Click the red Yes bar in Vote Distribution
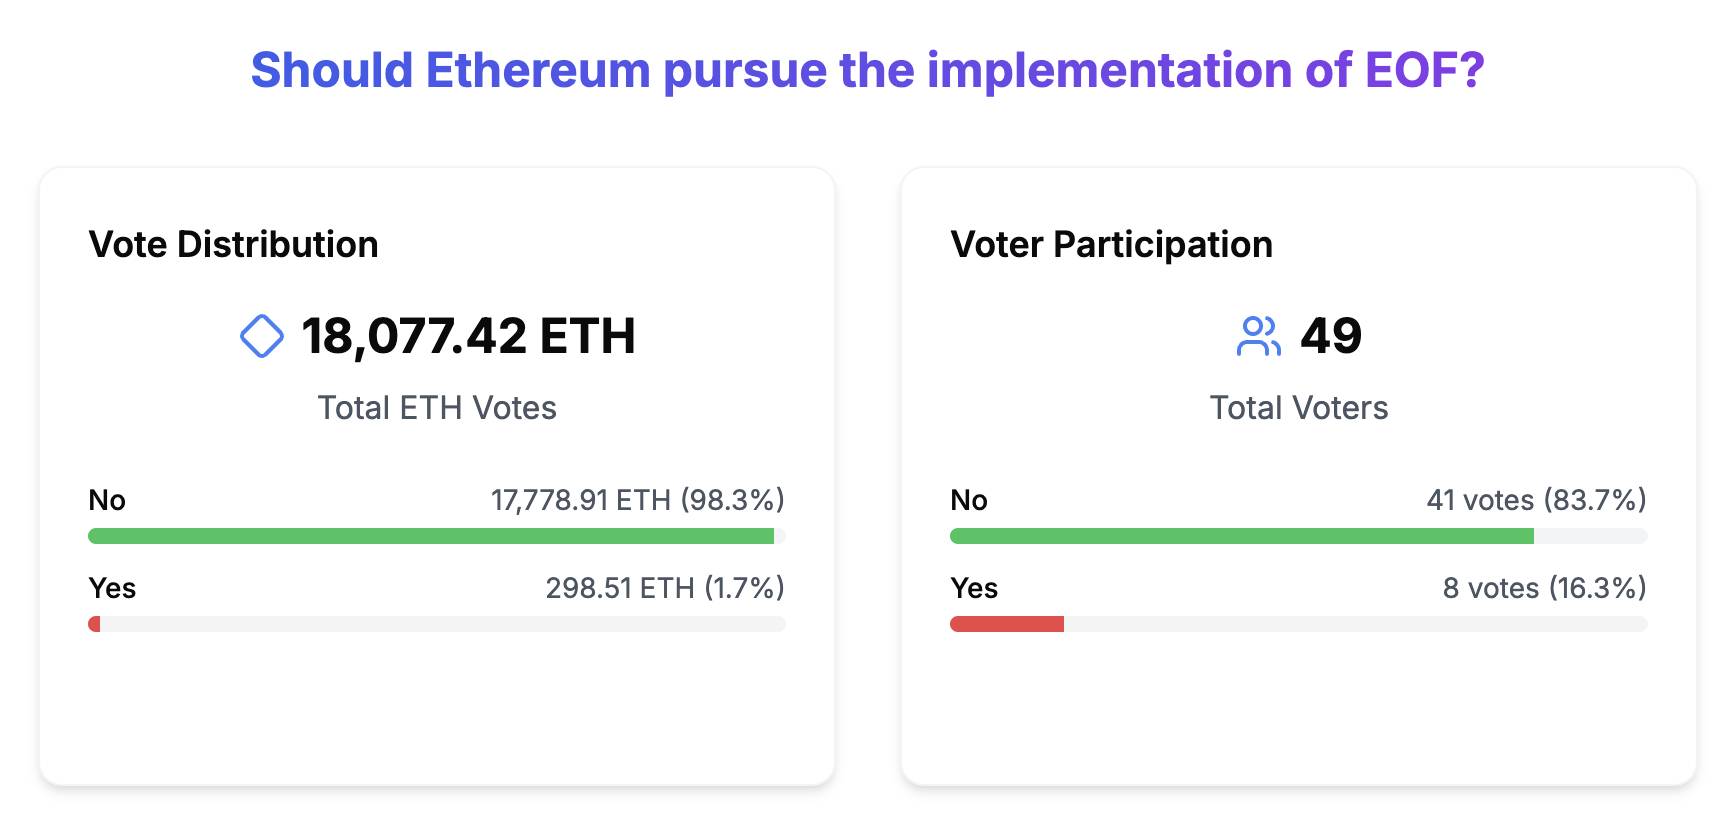The width and height of the screenshot is (1736, 824). tap(95, 624)
